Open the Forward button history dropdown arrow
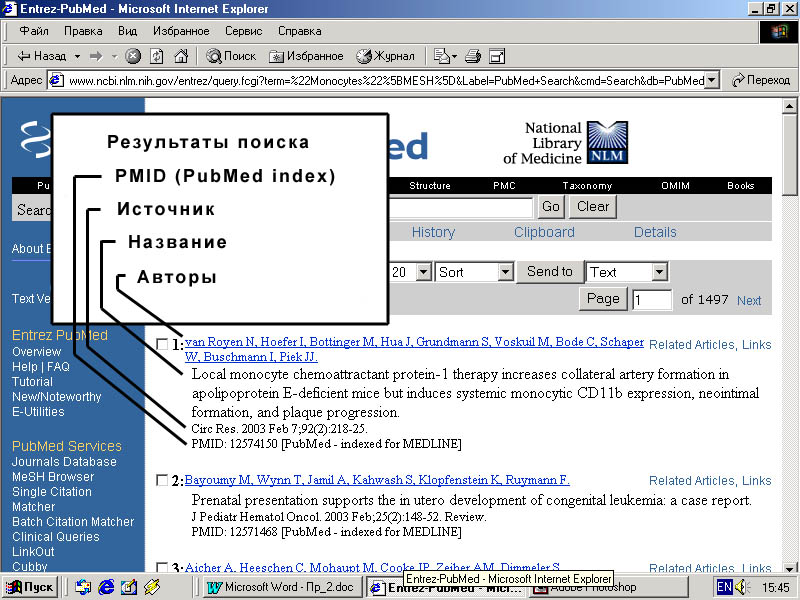The image size is (800, 600). pos(114,56)
